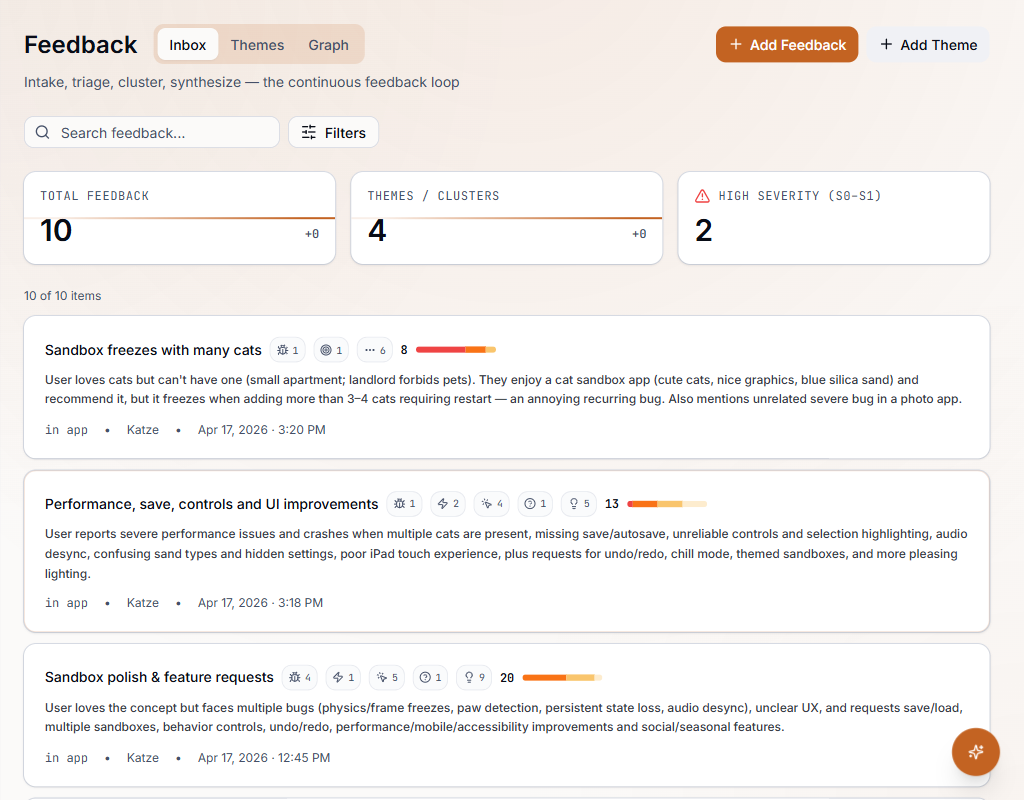This screenshot has height=800, width=1024.
Task: Click the 'Feedback' page heading
Action: (81, 45)
